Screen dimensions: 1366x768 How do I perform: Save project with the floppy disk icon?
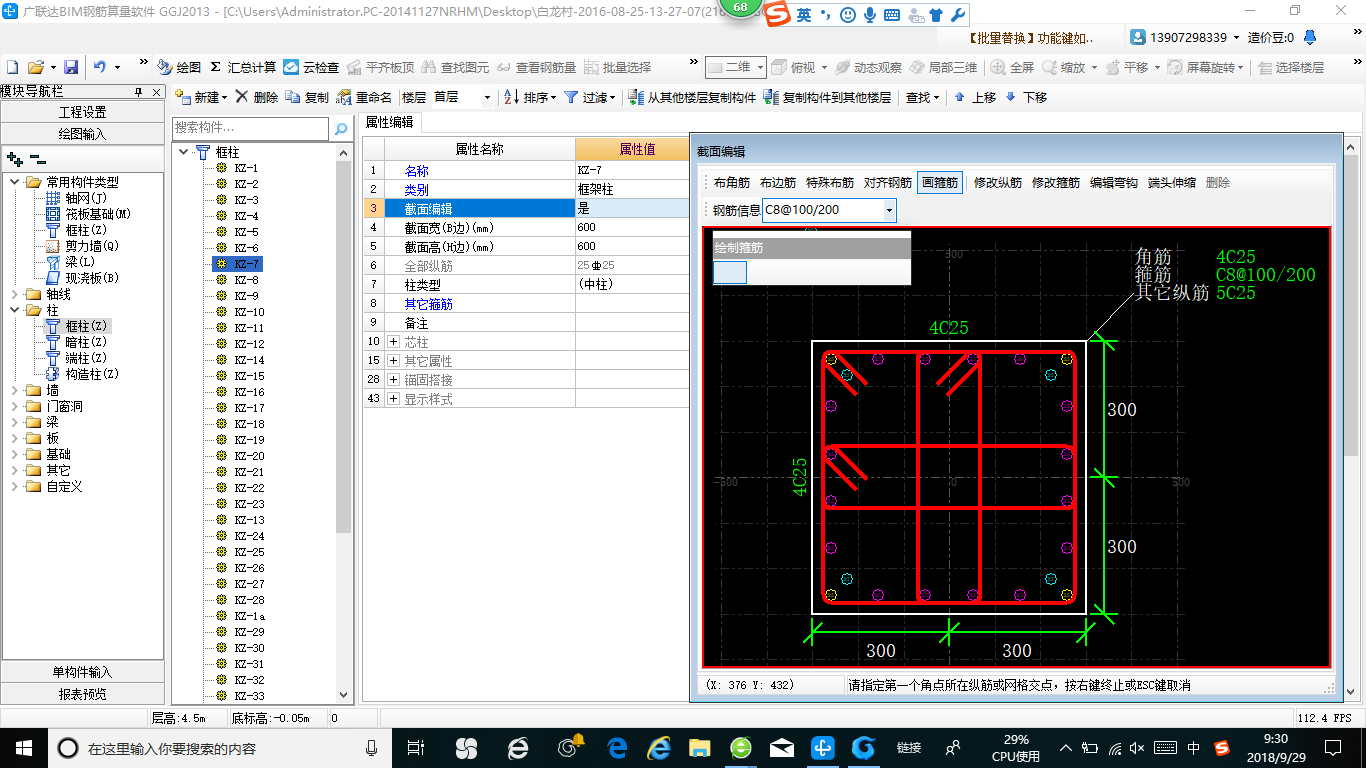(x=71, y=67)
